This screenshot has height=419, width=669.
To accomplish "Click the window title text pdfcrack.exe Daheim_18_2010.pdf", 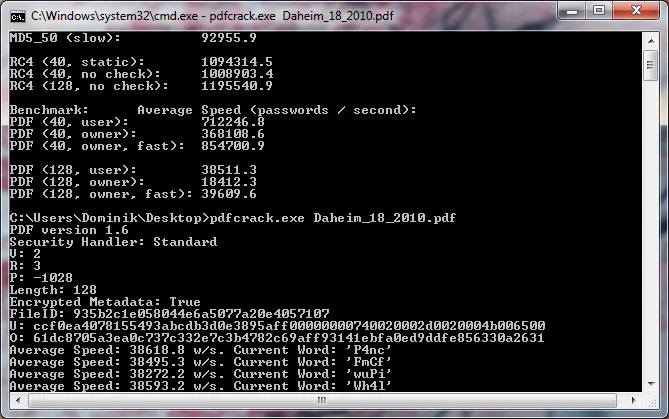I will tap(301, 16).
